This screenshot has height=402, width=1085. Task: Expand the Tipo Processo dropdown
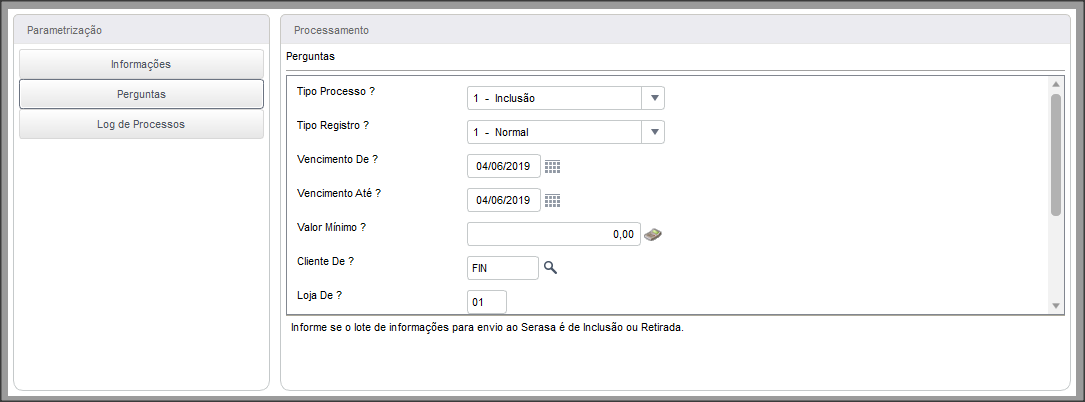[x=653, y=98]
